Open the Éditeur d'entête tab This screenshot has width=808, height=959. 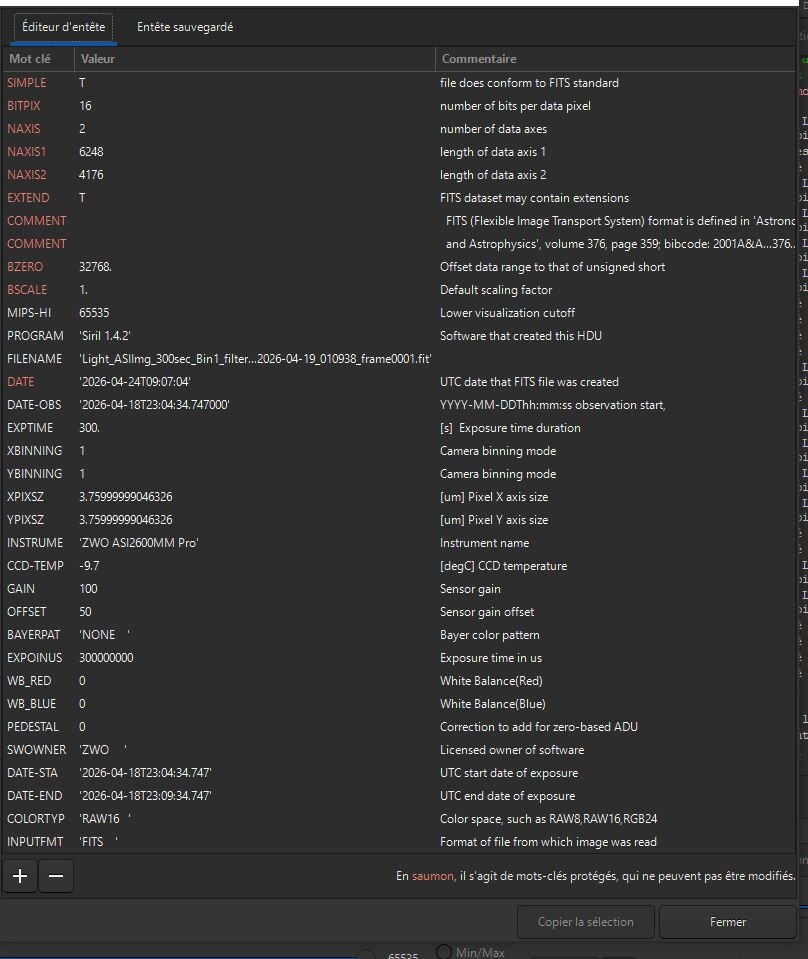coord(64,27)
